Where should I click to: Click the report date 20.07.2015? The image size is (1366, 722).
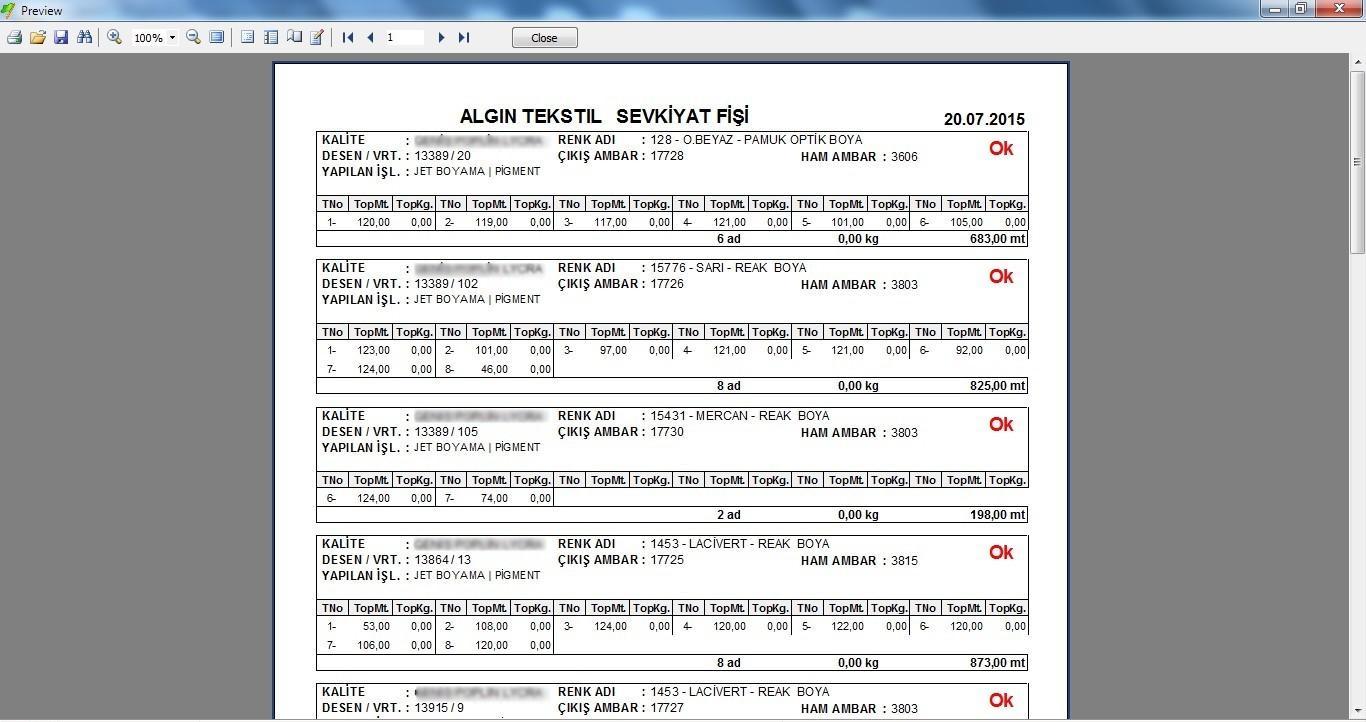(984, 120)
